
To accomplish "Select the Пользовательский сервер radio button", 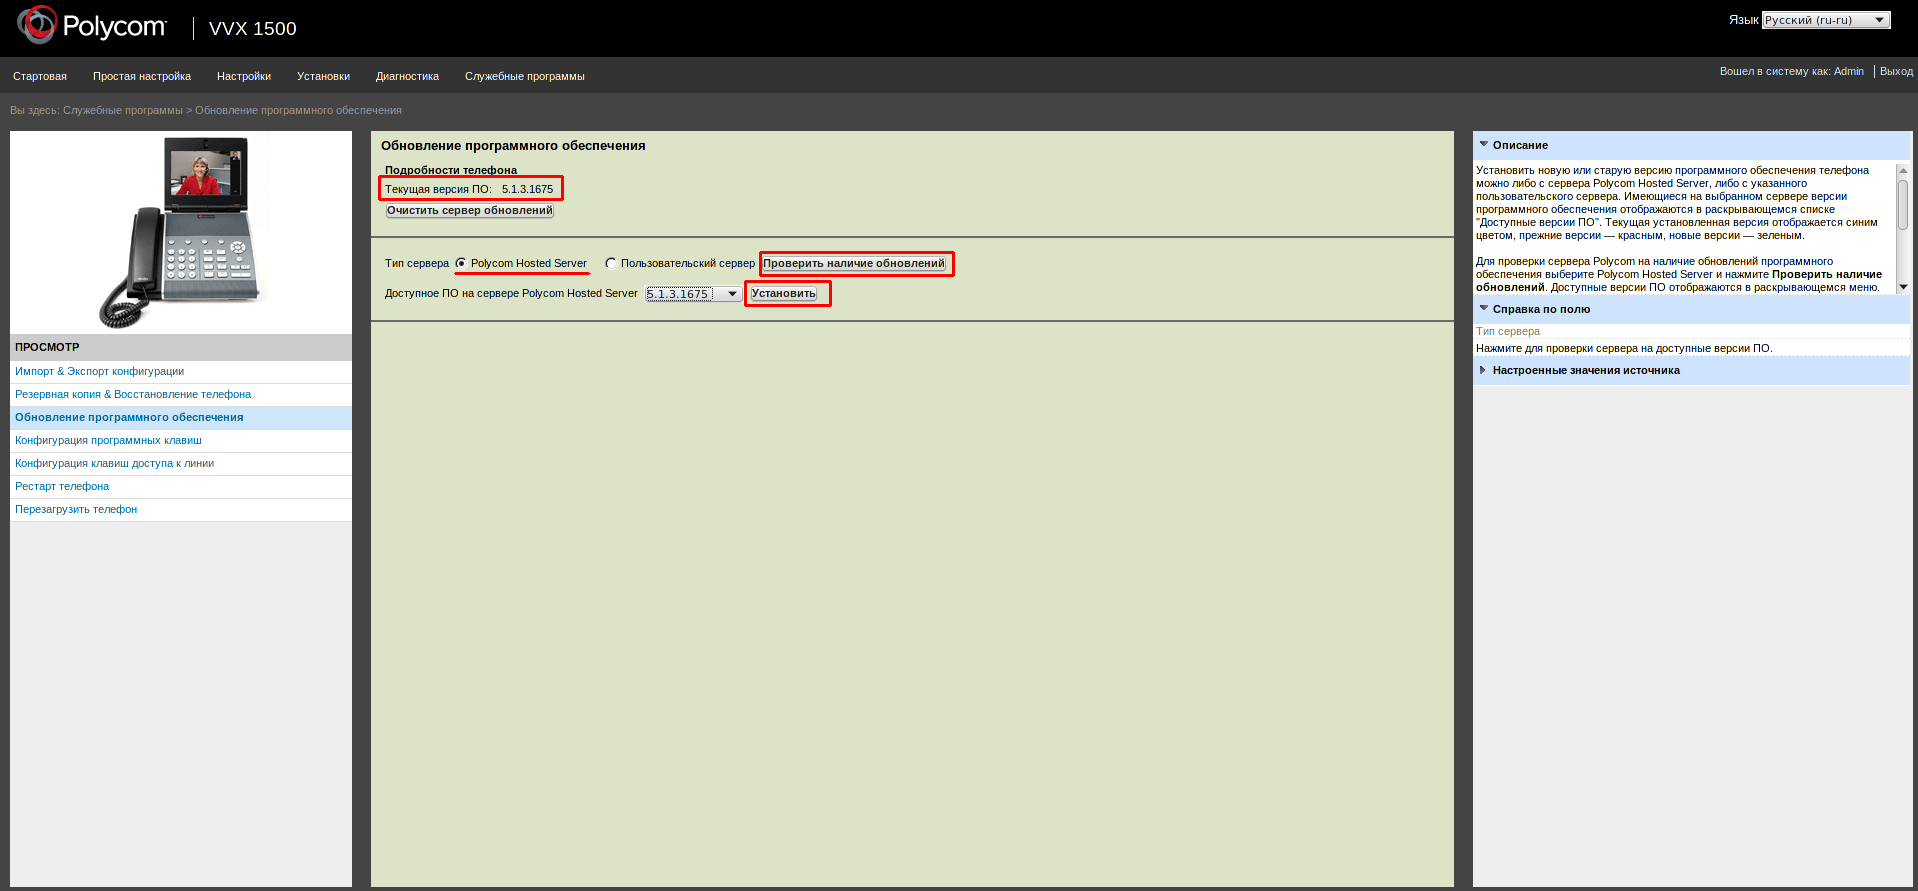I will click(x=610, y=263).
